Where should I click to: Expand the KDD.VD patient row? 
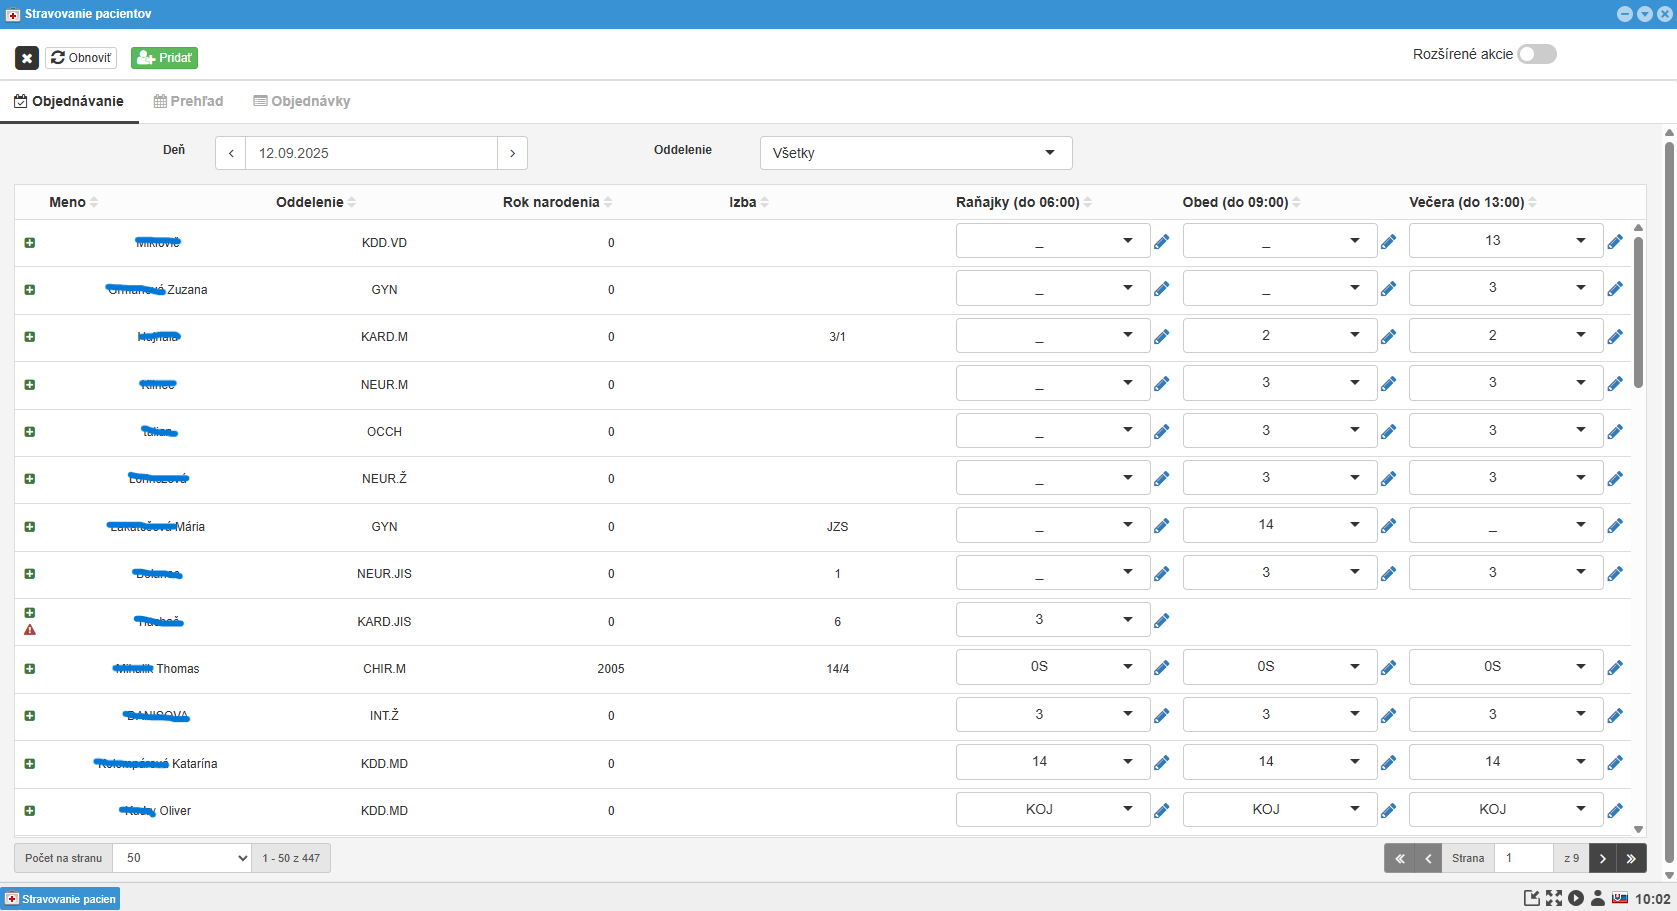click(30, 243)
